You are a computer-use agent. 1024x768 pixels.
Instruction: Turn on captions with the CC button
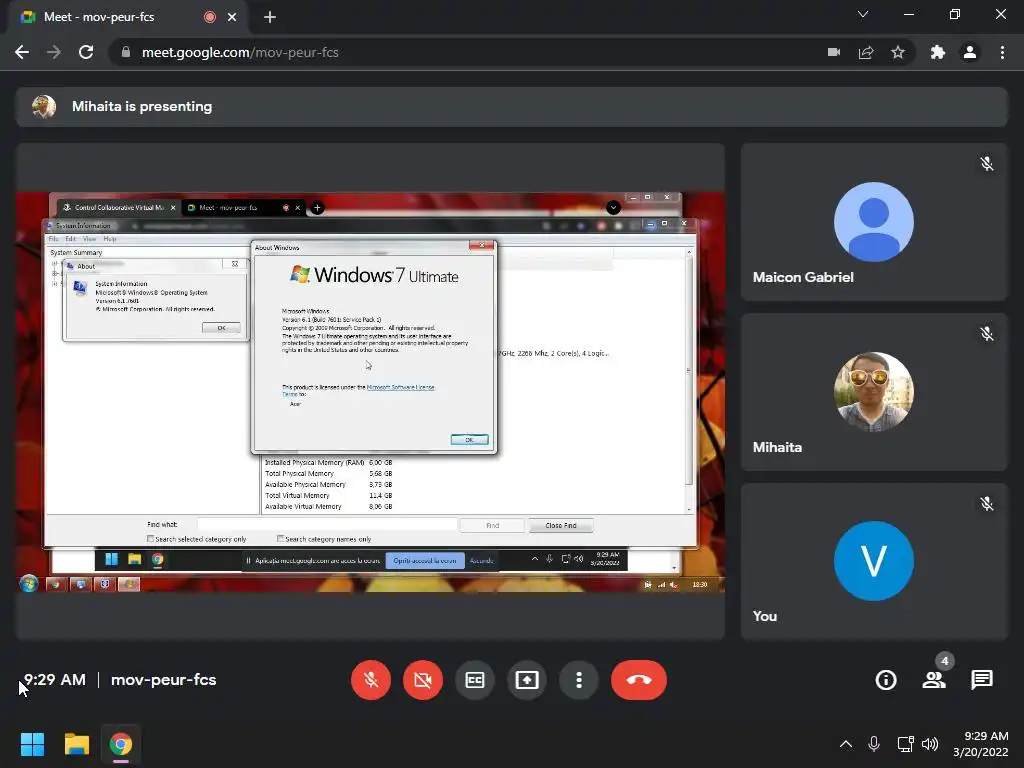click(x=475, y=680)
